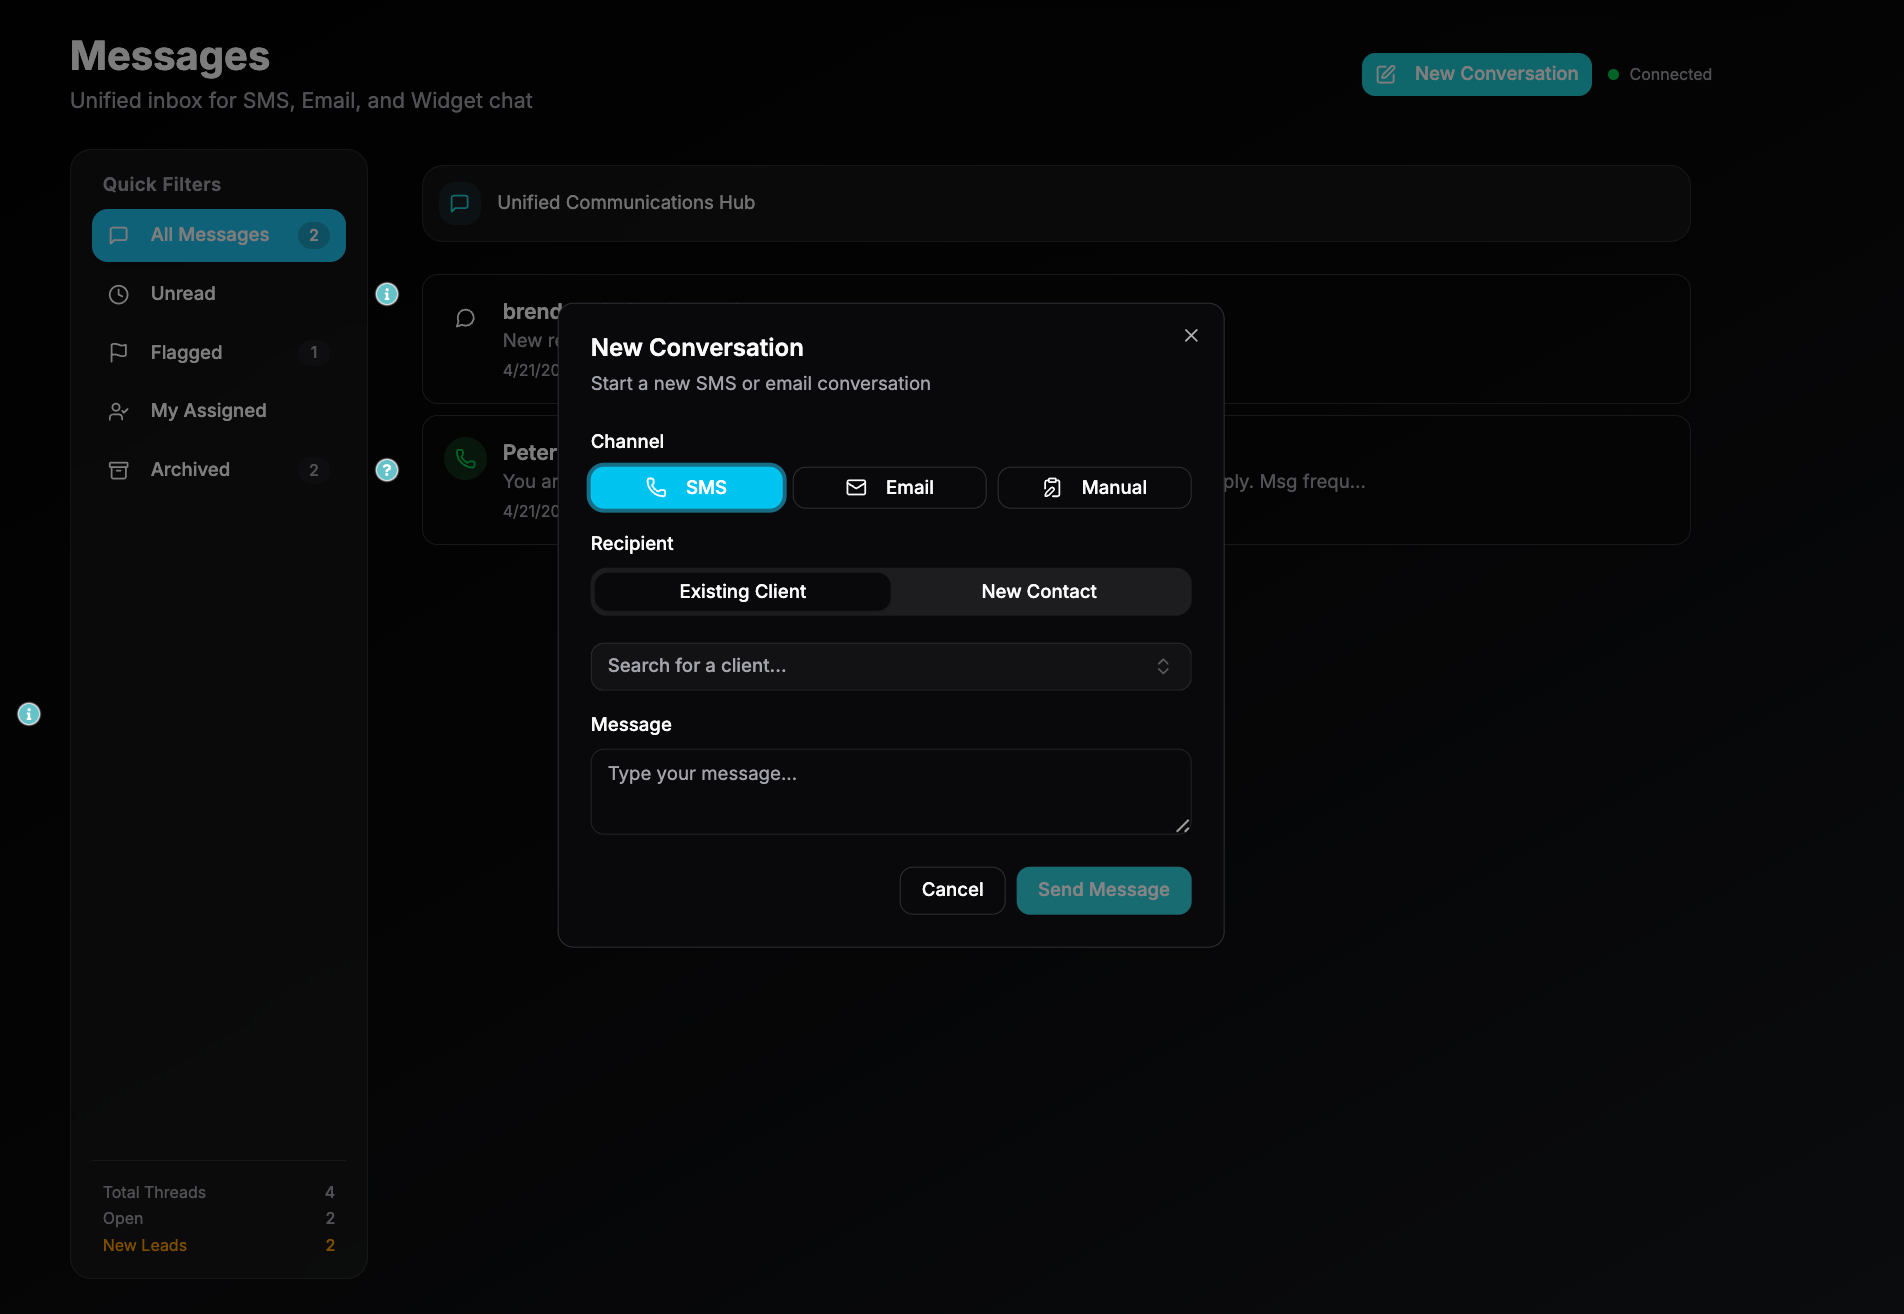This screenshot has width=1904, height=1314.
Task: Click the Messages page heading
Action: click(170, 56)
